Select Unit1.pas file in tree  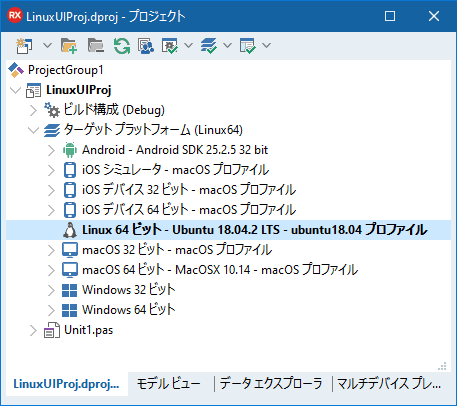pos(89,330)
